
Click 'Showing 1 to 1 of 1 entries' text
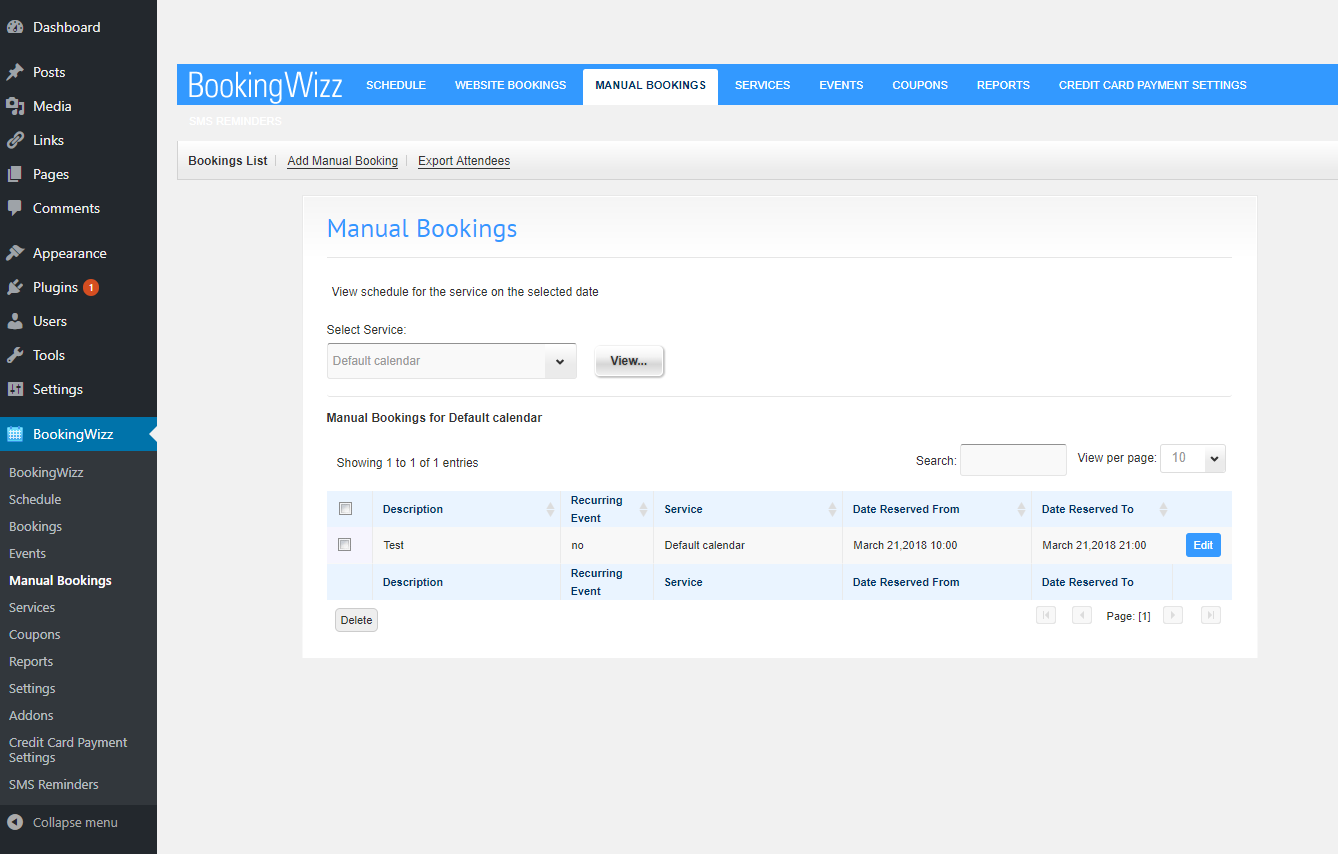tap(407, 463)
